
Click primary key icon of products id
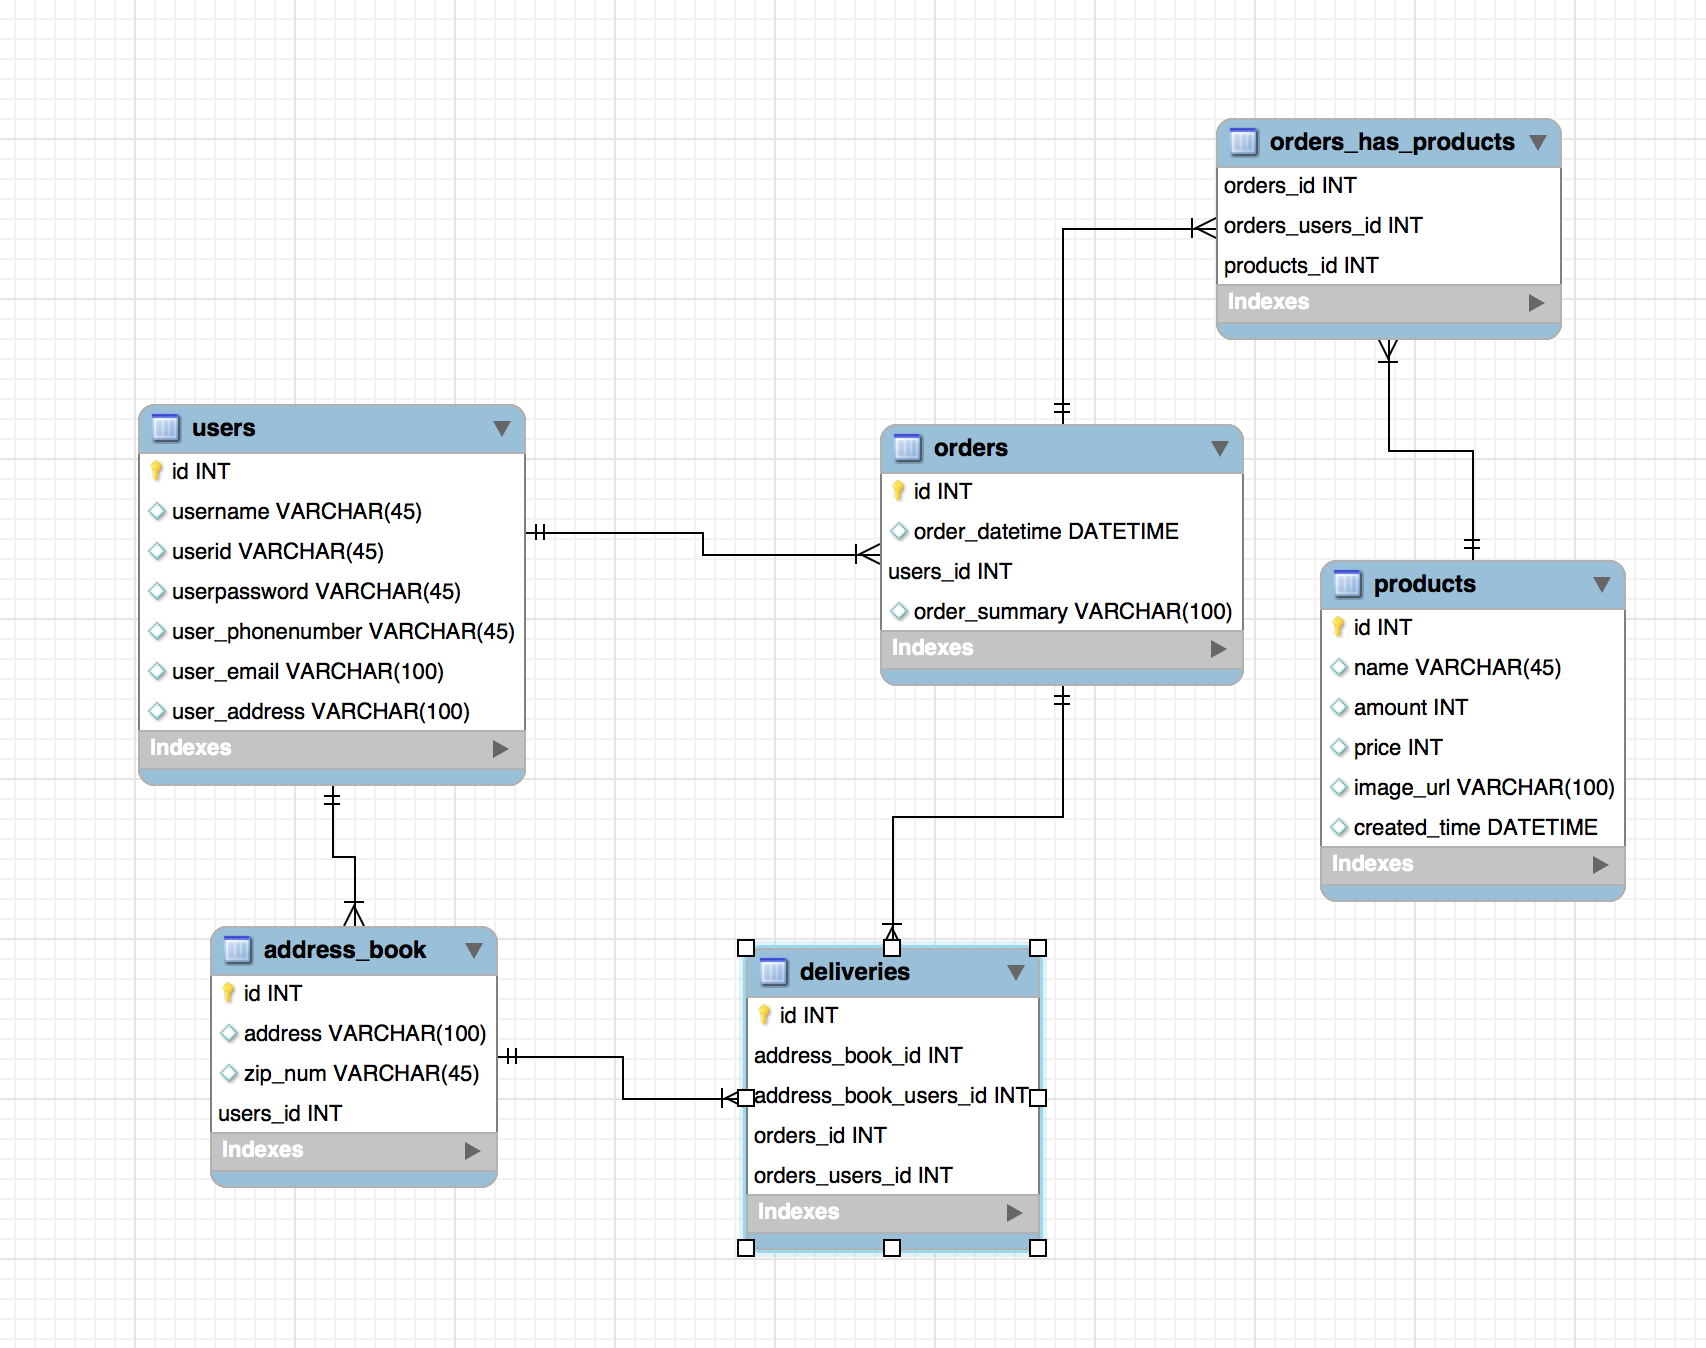coord(1339,627)
